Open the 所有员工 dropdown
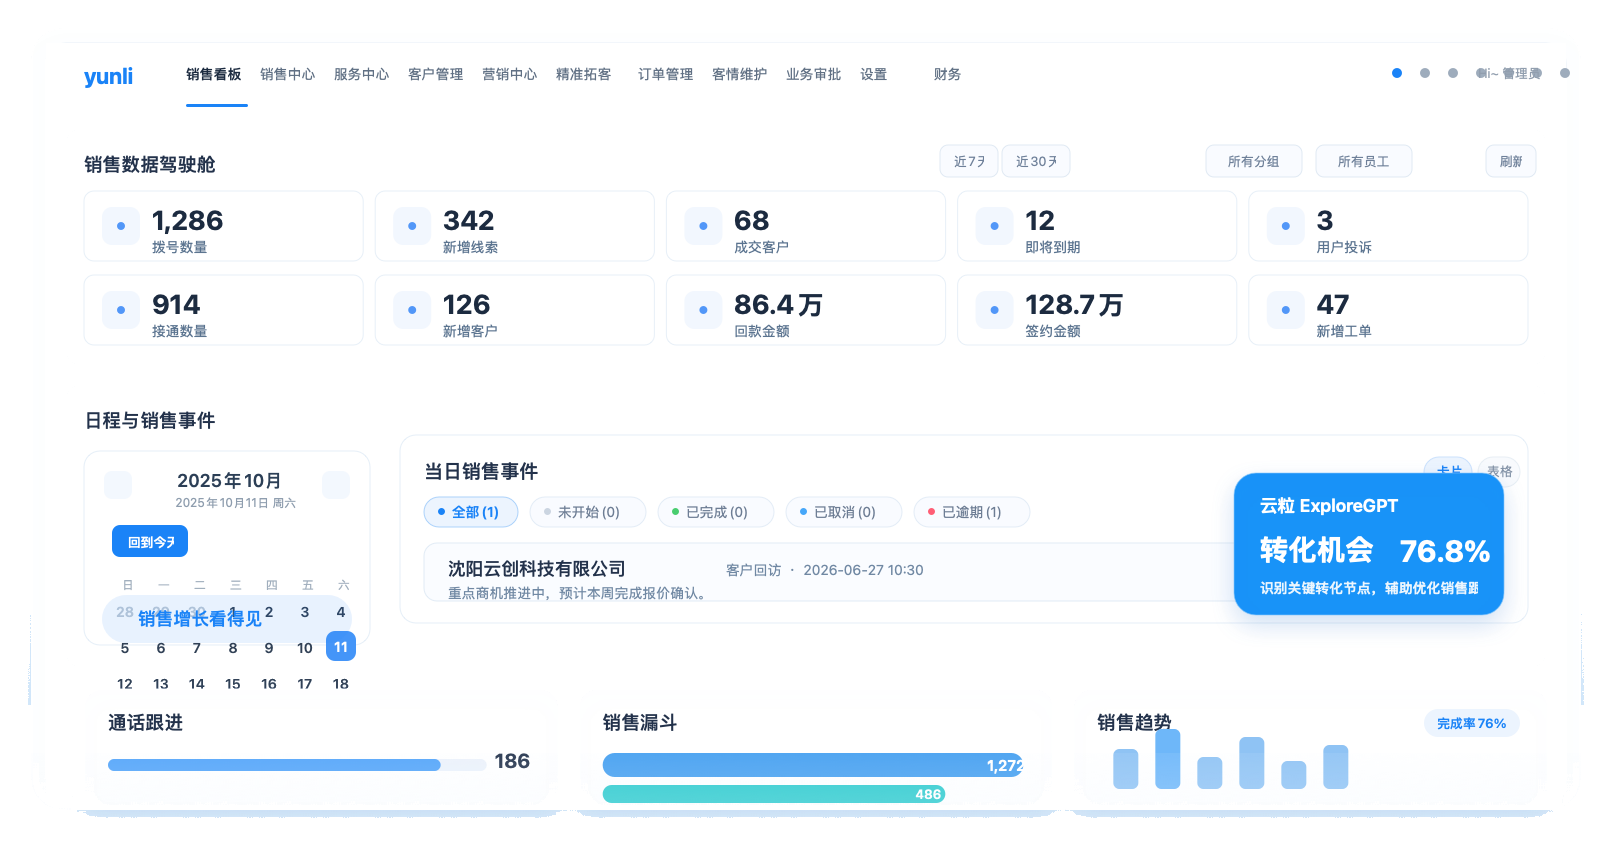 tap(1364, 161)
